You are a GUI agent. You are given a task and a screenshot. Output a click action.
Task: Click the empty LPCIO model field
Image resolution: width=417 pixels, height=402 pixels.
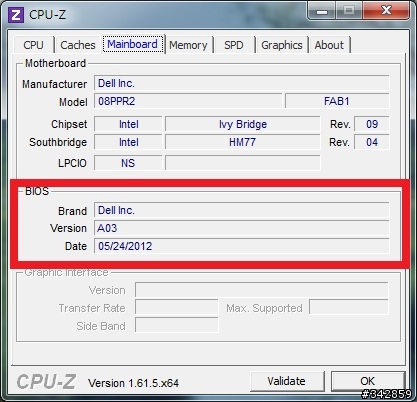[x=243, y=163]
